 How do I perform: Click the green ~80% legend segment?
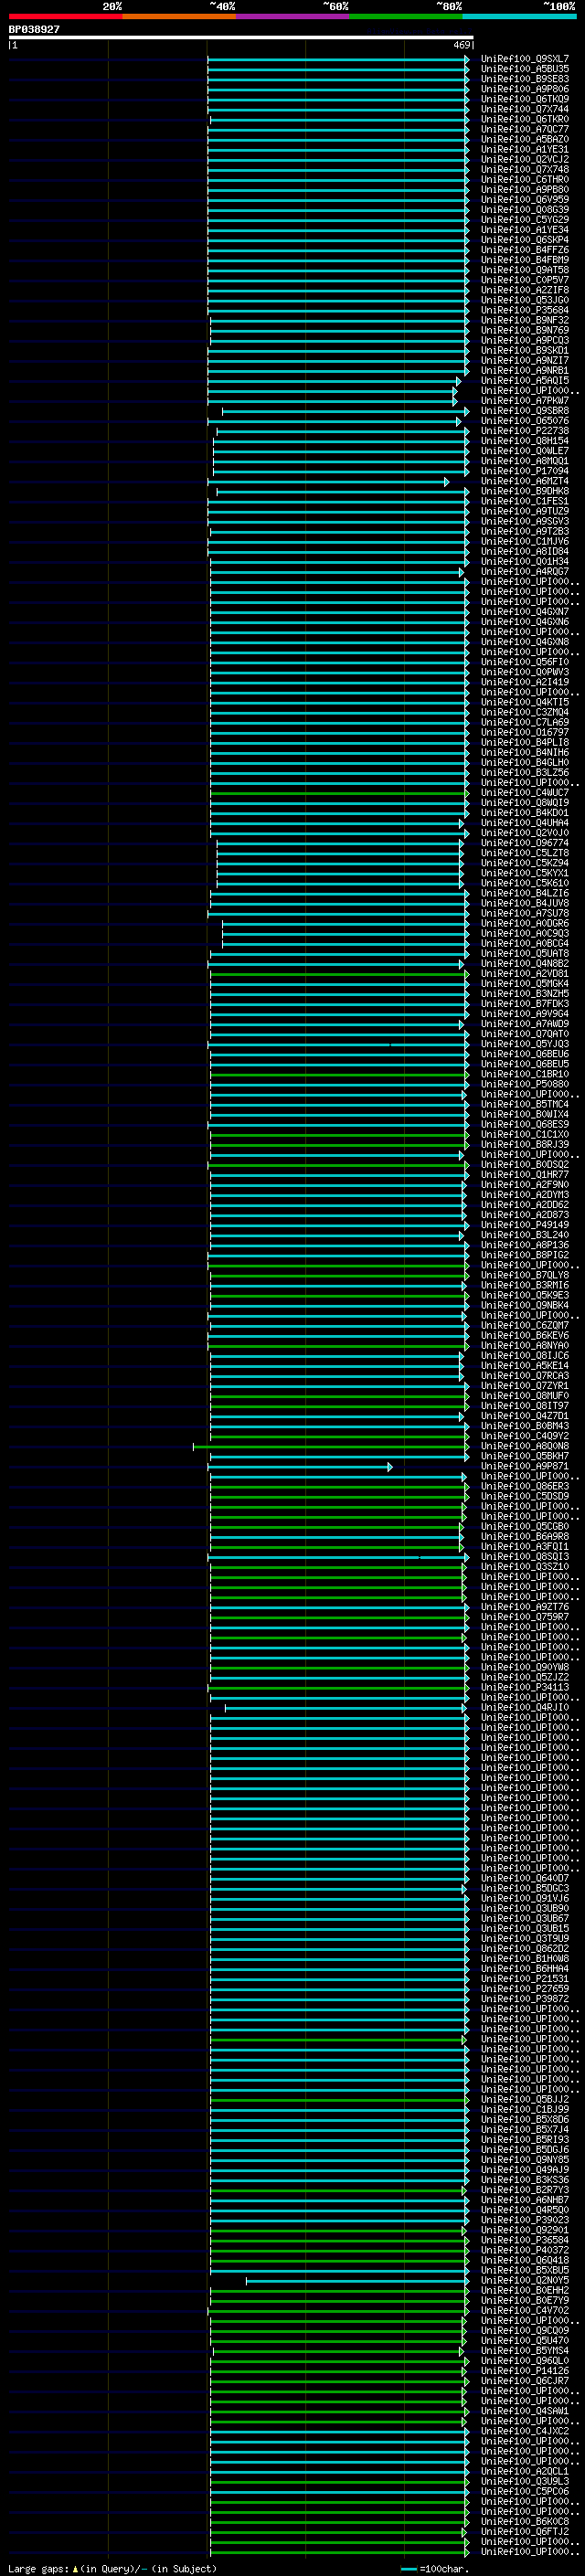[406, 16]
